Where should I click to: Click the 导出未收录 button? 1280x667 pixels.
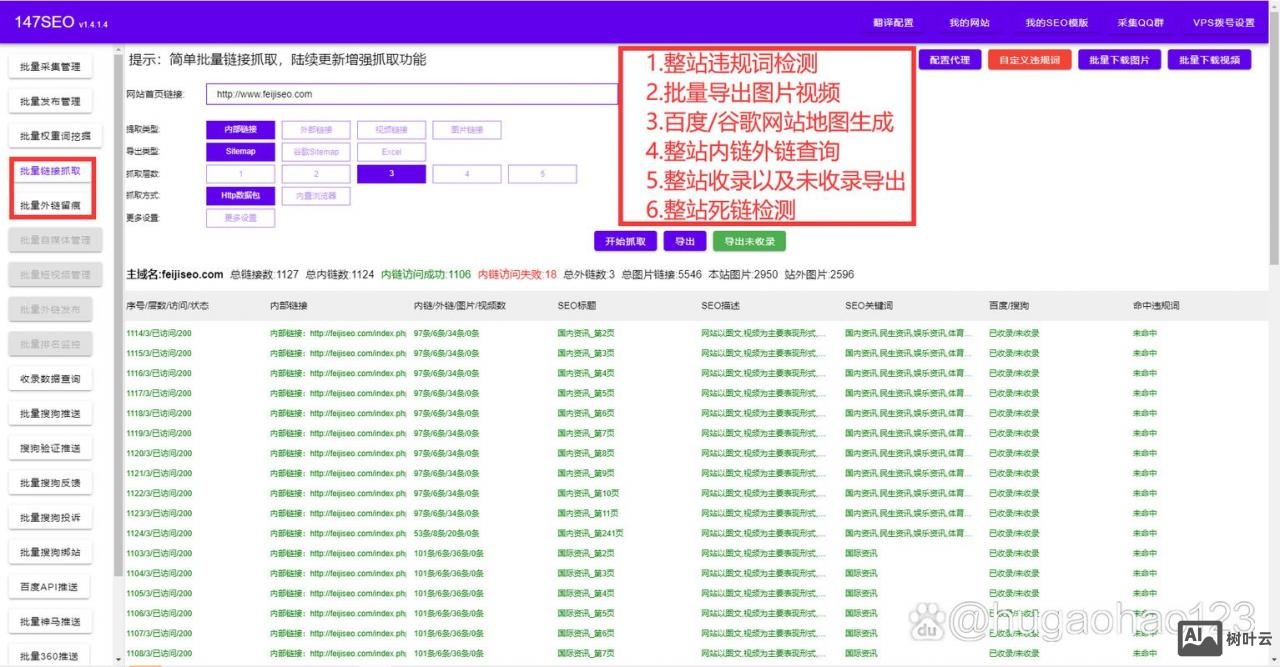pos(749,241)
